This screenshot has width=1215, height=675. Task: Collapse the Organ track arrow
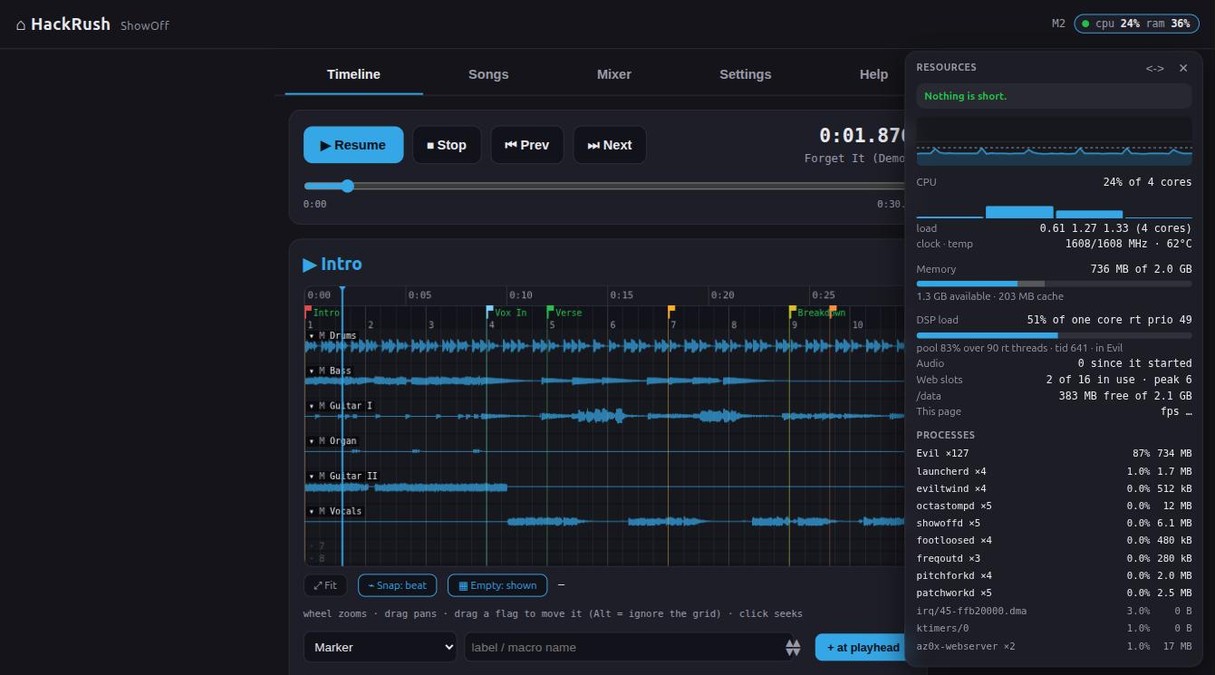311,441
